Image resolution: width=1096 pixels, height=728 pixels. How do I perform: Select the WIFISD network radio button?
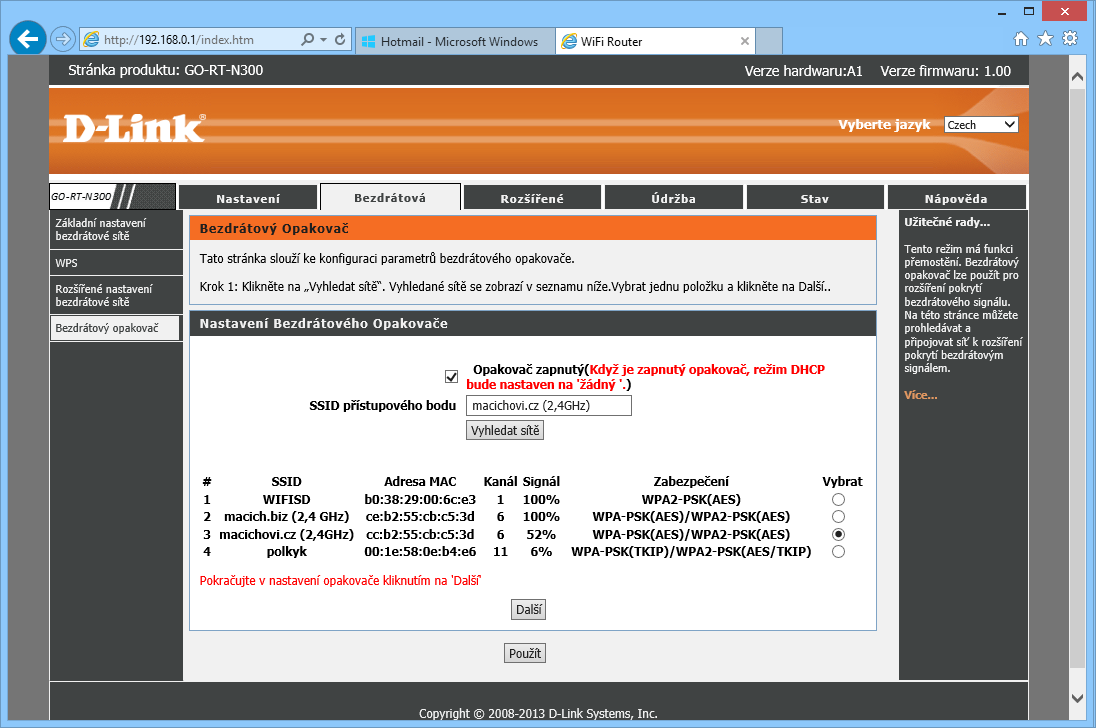point(838,499)
